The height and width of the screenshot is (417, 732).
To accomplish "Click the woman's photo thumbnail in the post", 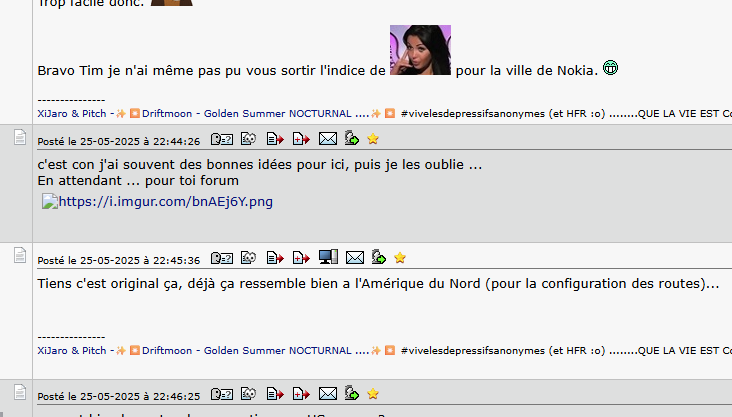I will 420,50.
